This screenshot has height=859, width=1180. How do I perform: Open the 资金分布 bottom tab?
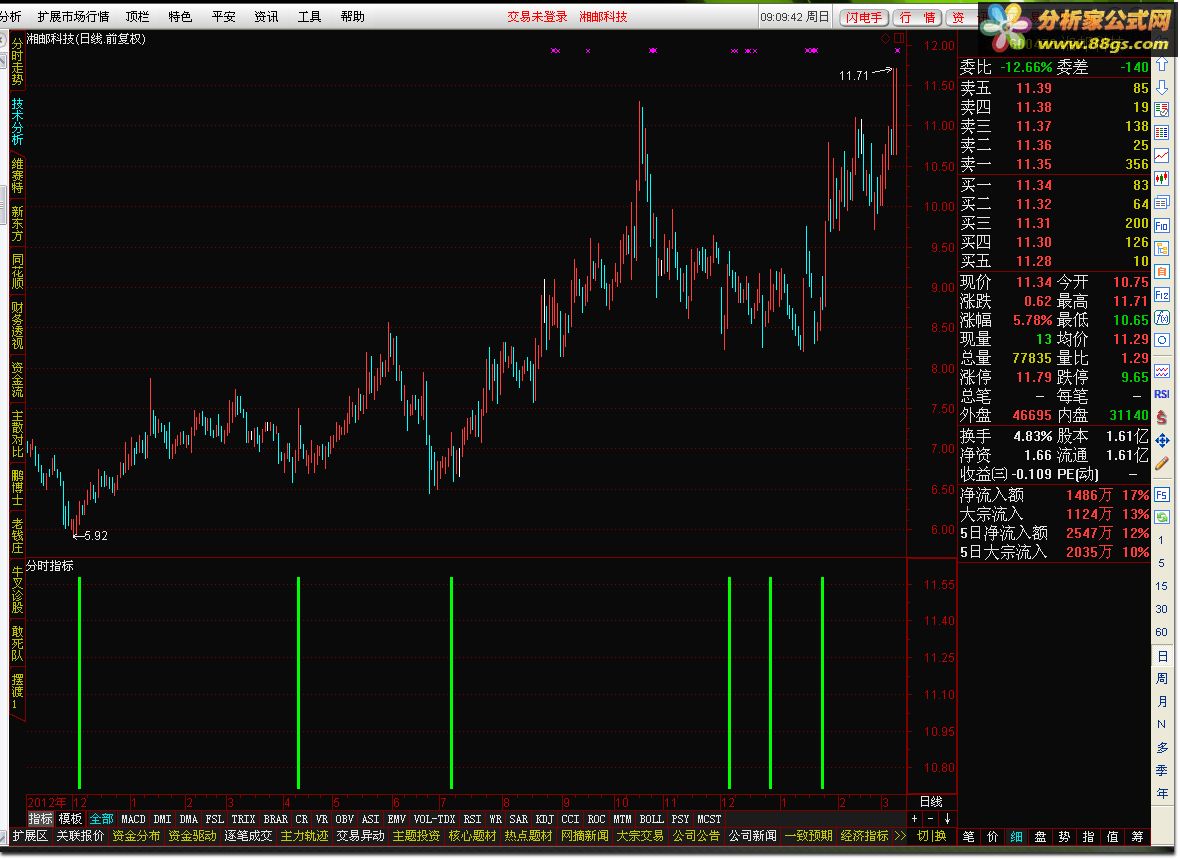[x=136, y=836]
